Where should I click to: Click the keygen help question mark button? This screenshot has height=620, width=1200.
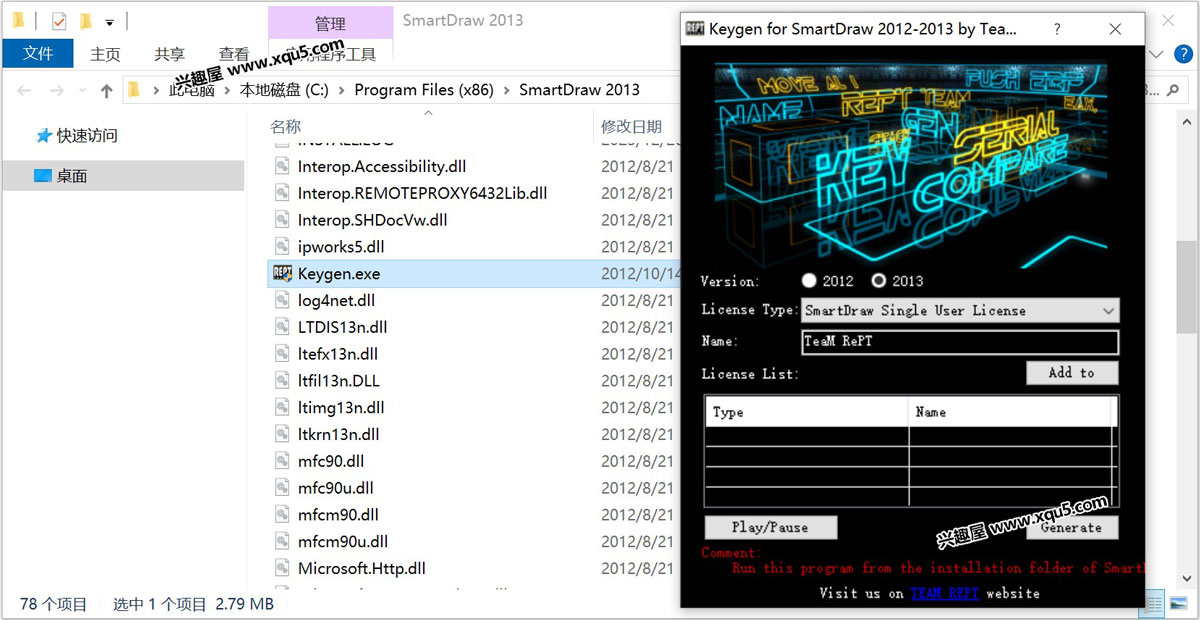tap(1058, 29)
